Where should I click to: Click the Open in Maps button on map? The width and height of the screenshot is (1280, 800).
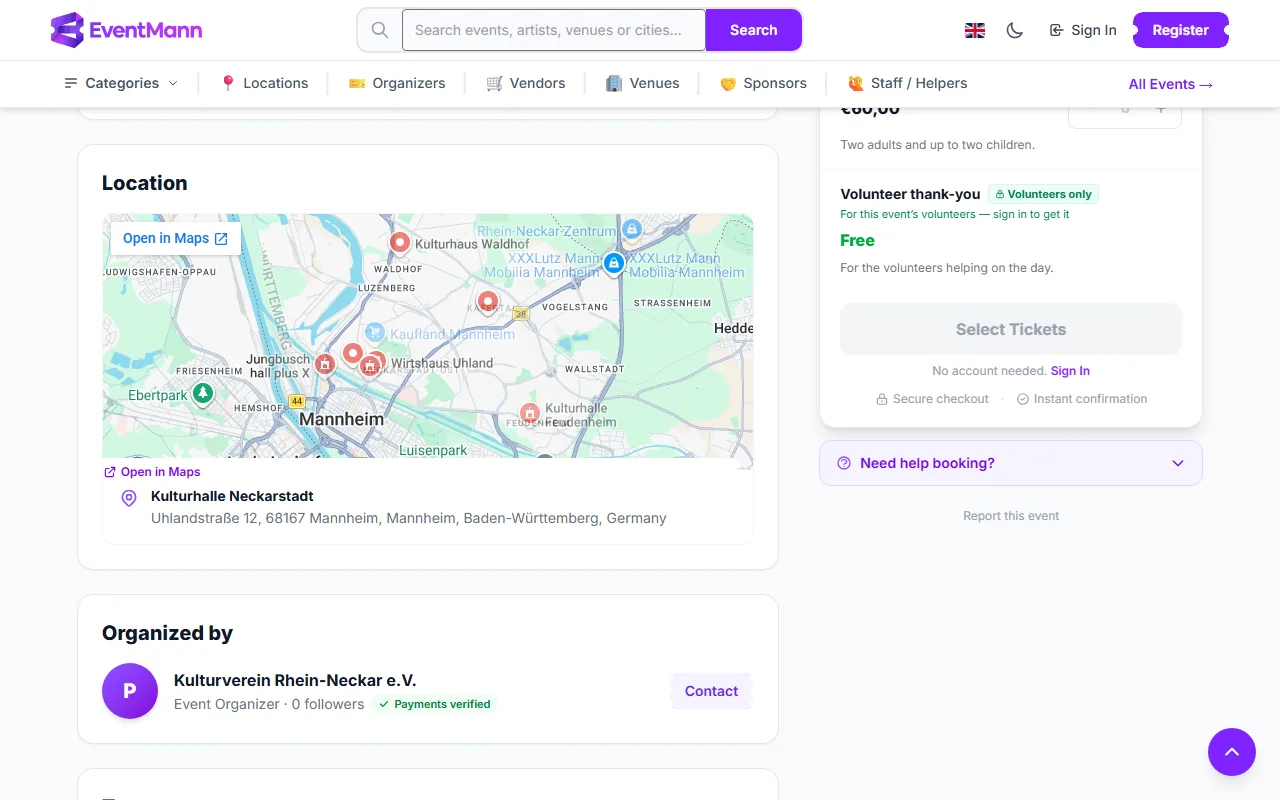pyautogui.click(x=176, y=238)
